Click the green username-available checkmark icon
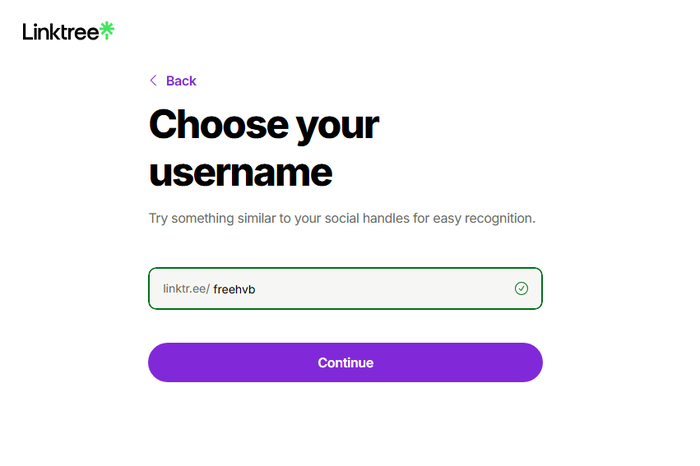This screenshot has width=700, height=466. point(521,288)
